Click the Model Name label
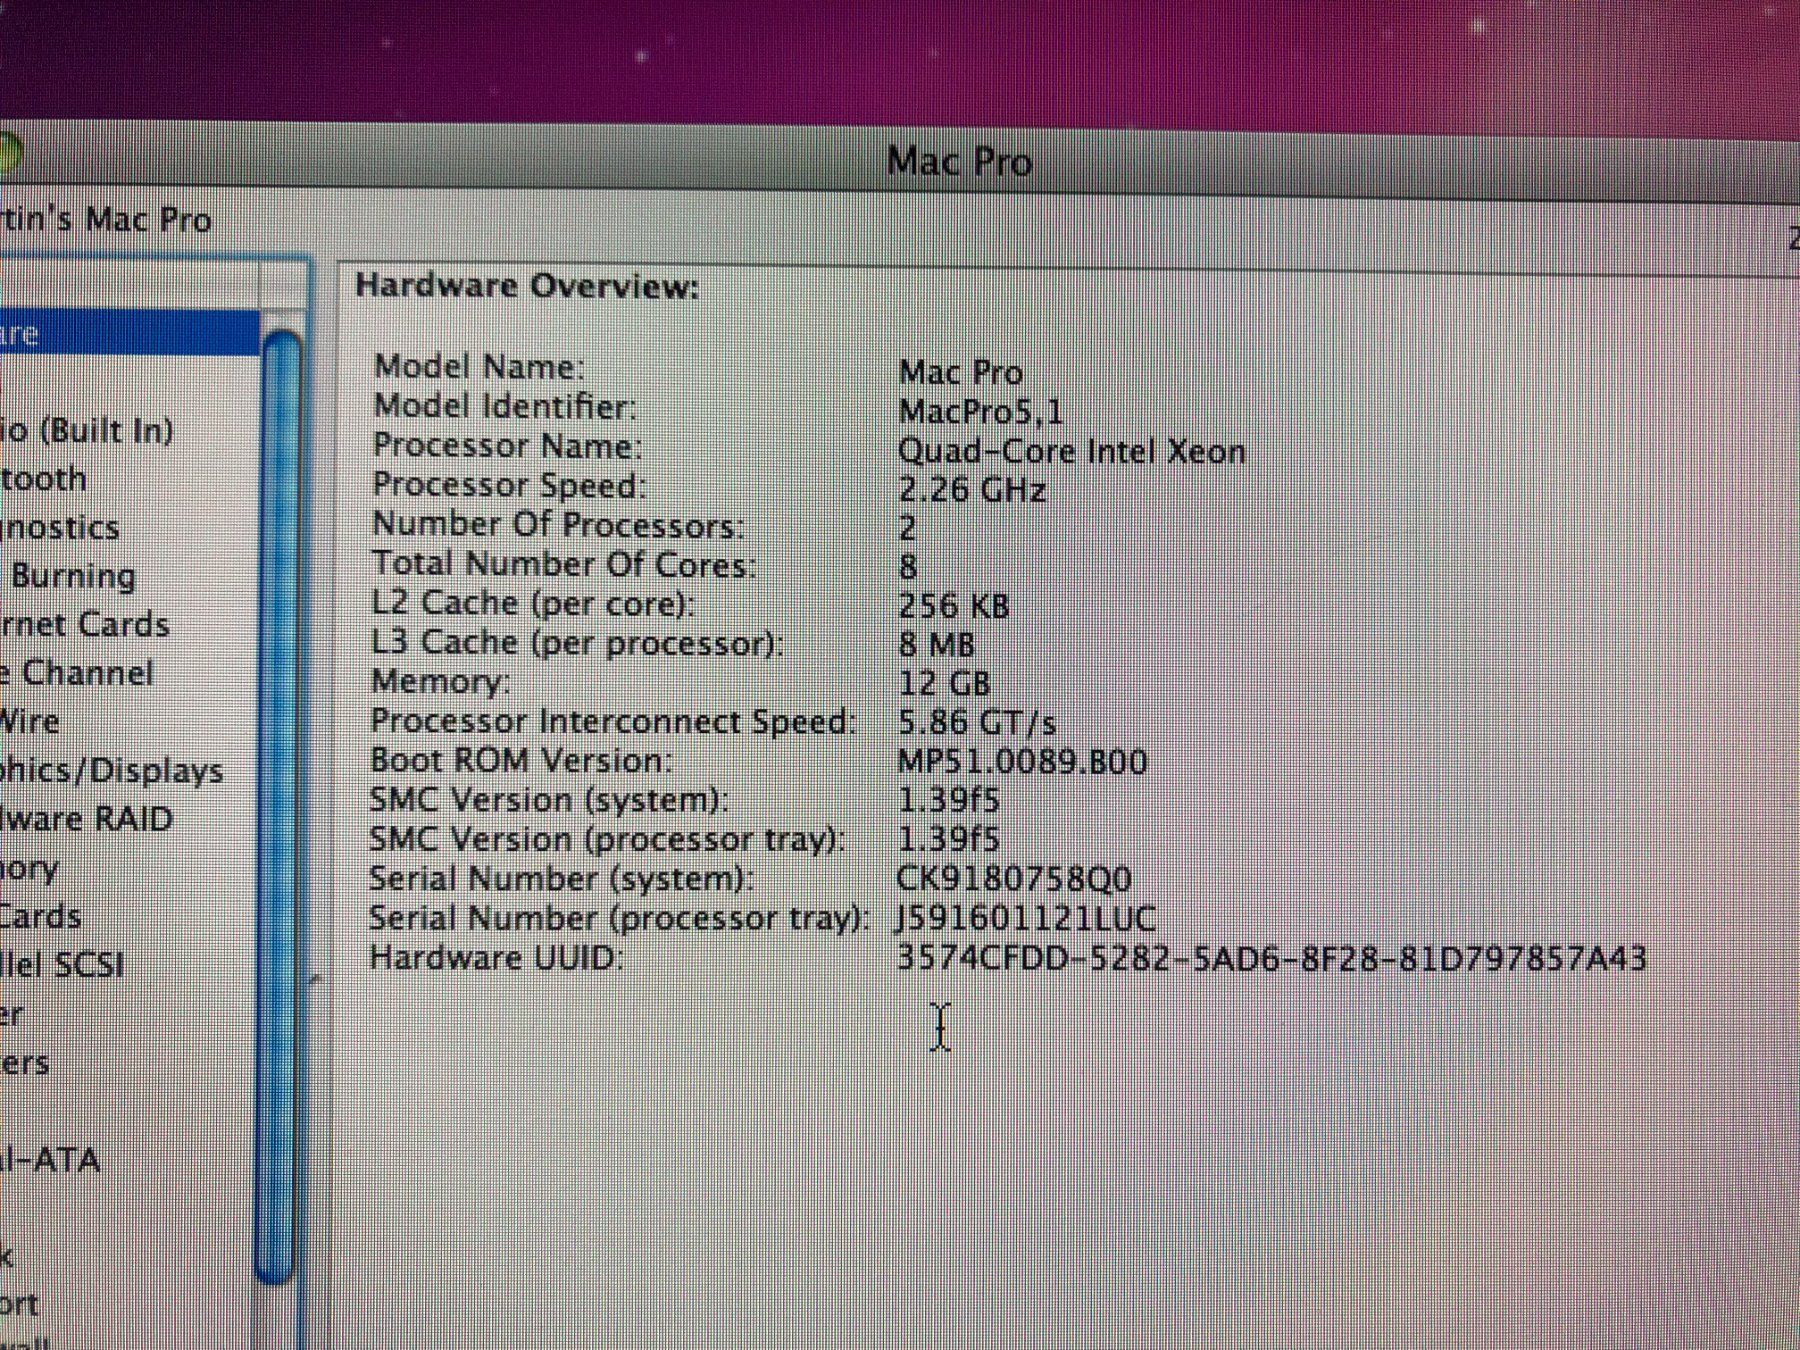 pos(480,367)
